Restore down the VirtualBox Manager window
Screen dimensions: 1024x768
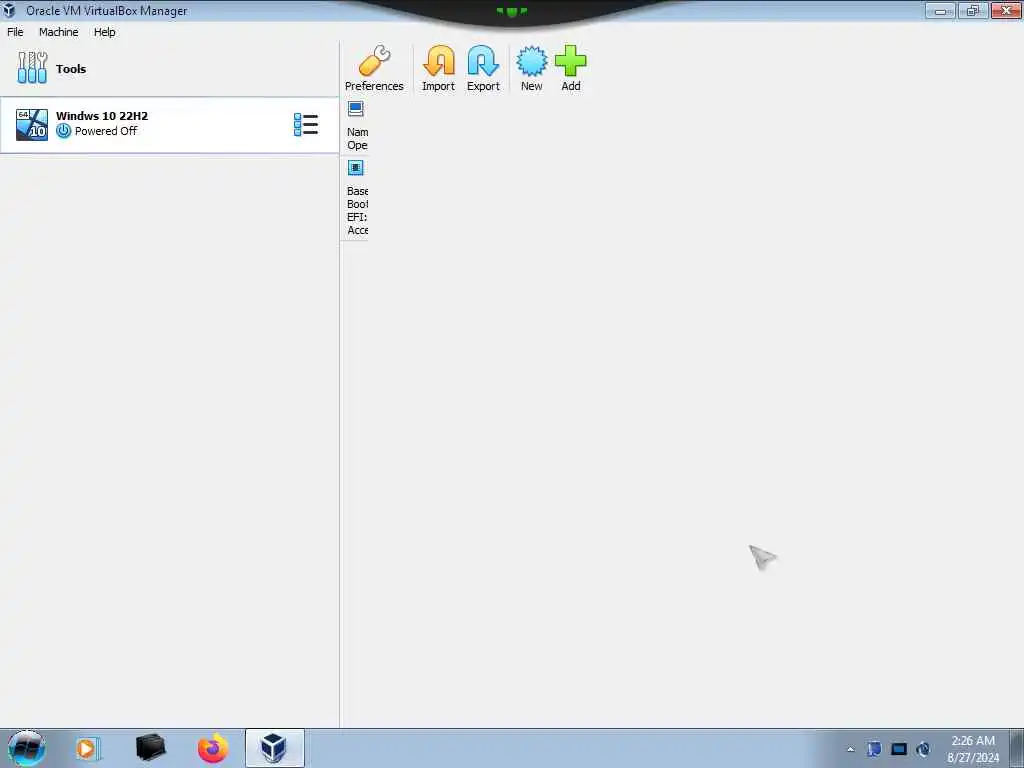pyautogui.click(x=973, y=10)
